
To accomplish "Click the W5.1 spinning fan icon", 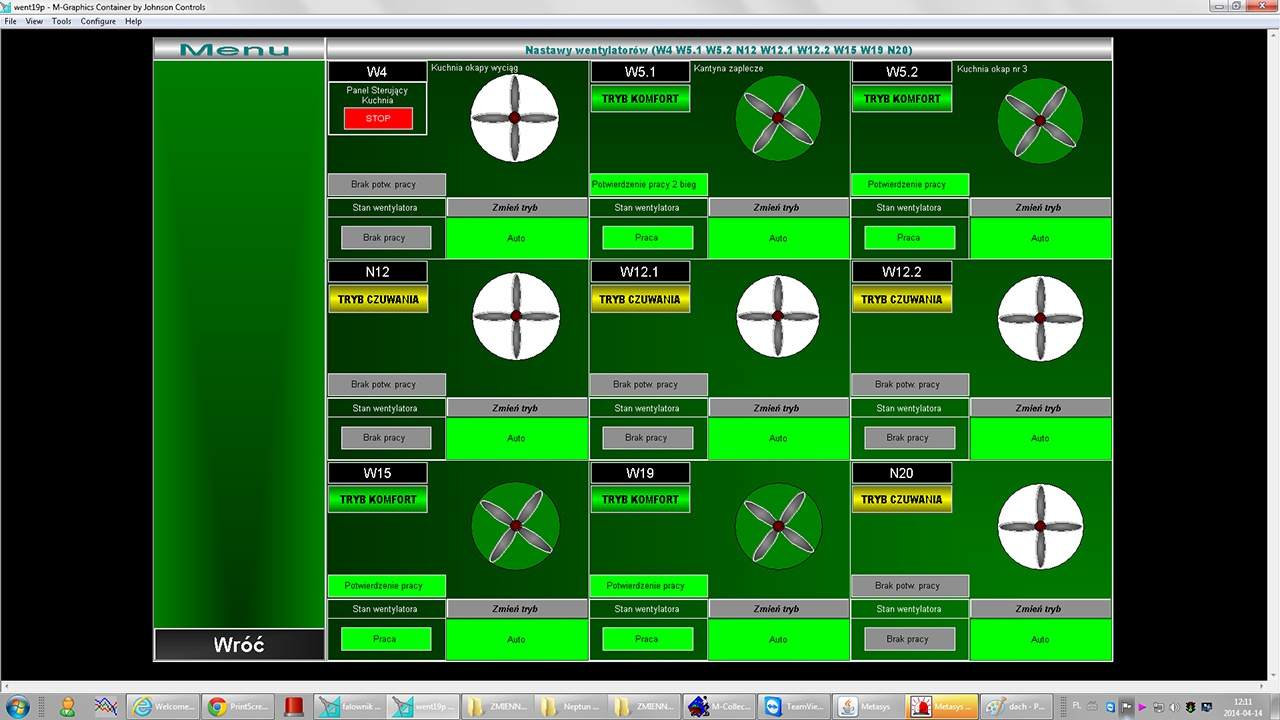I will click(777, 118).
